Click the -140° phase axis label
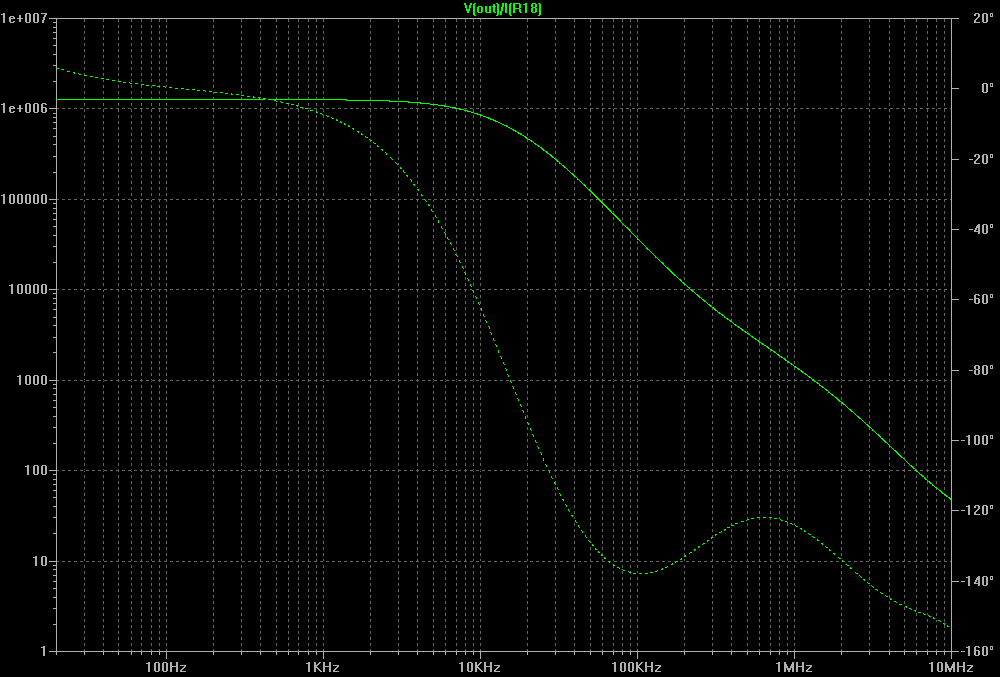This screenshot has width=1000, height=677. pos(977,581)
